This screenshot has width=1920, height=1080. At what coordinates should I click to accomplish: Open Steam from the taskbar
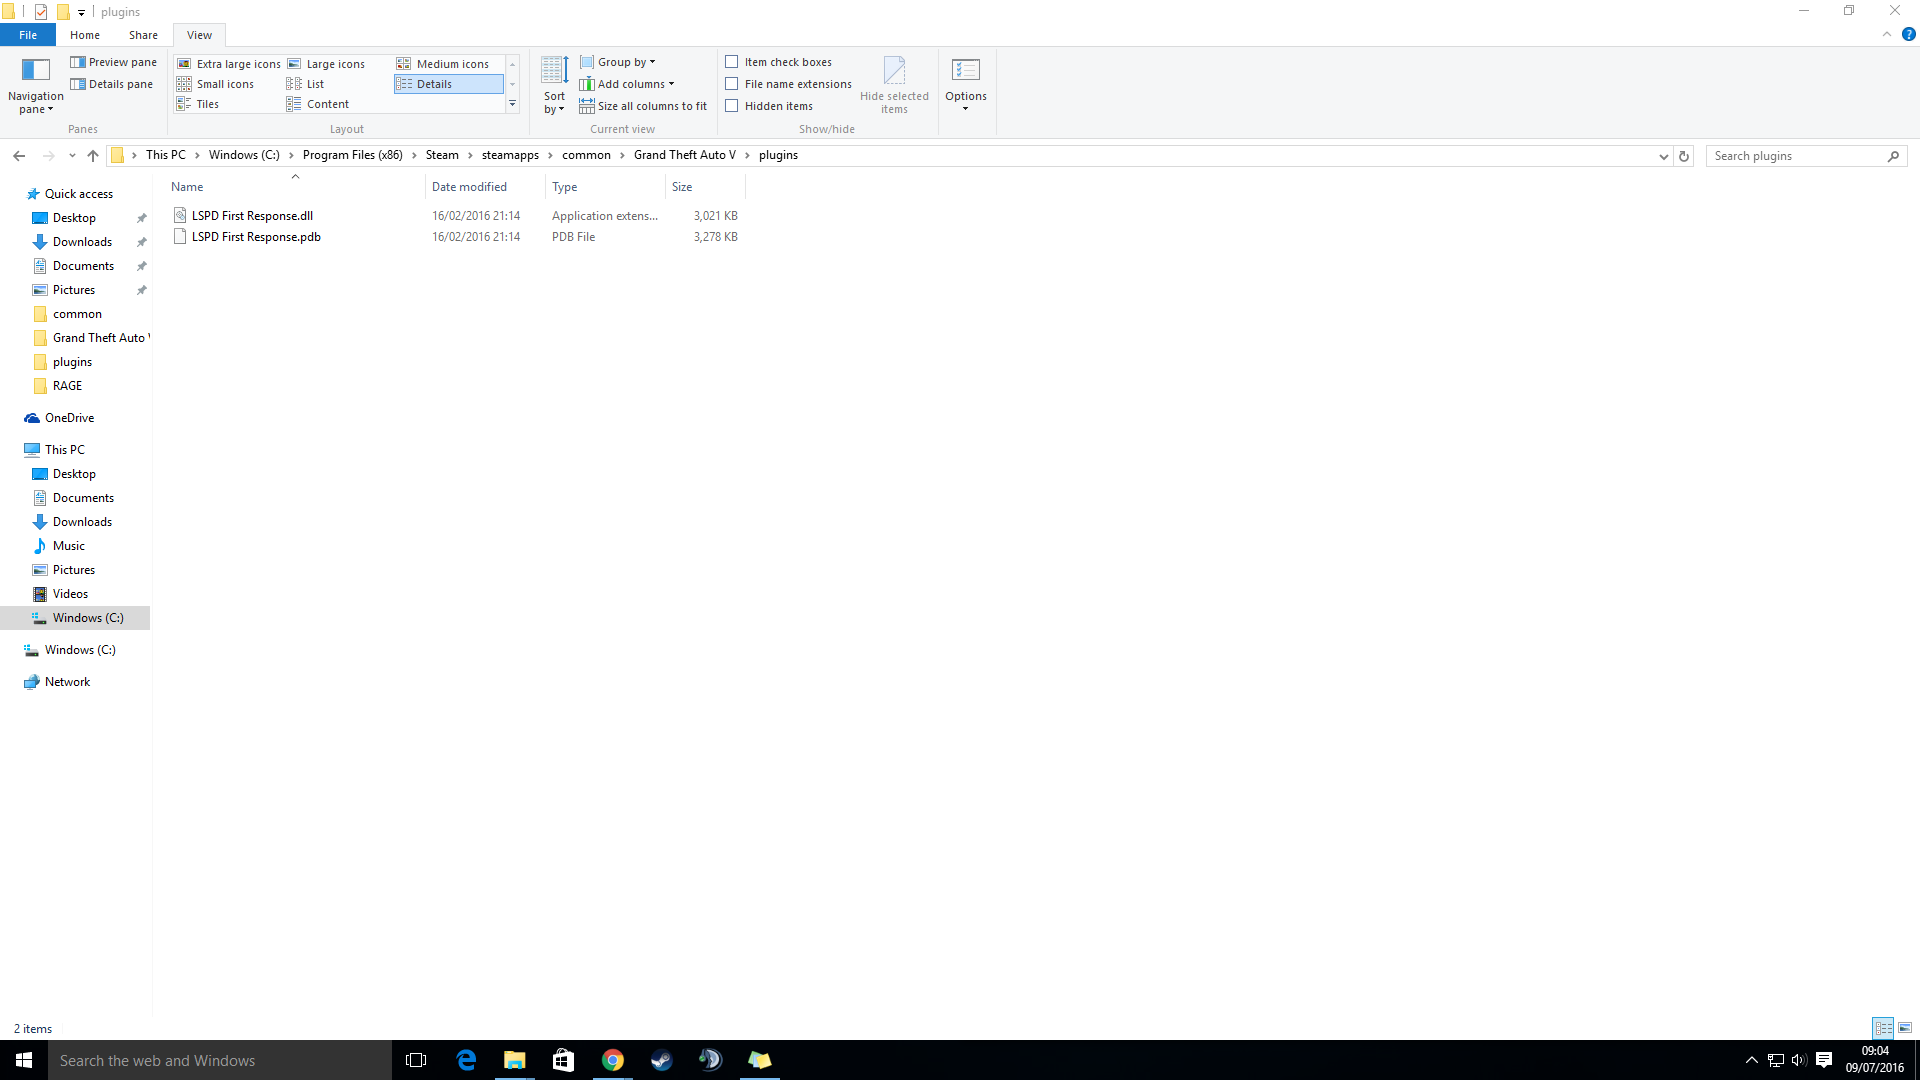click(661, 1060)
